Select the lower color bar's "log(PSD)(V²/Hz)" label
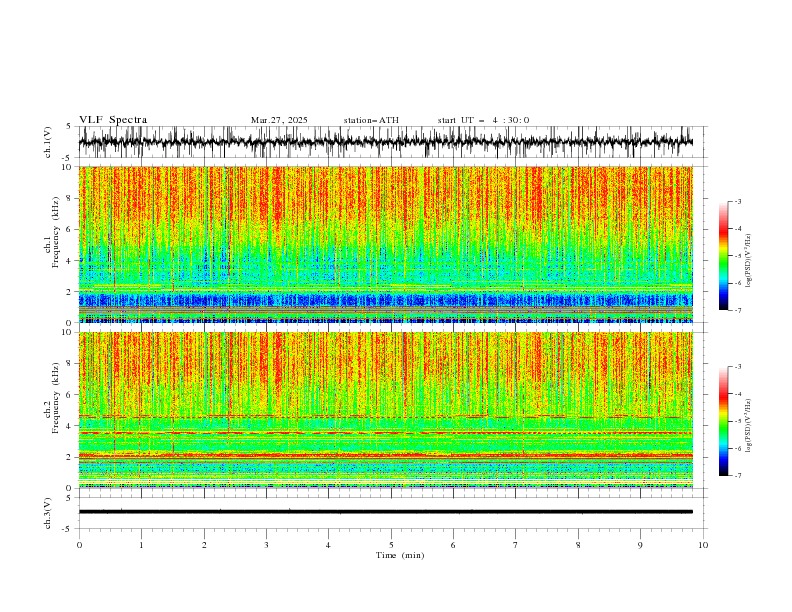Viewport: 792px width, 612px height. (x=748, y=426)
